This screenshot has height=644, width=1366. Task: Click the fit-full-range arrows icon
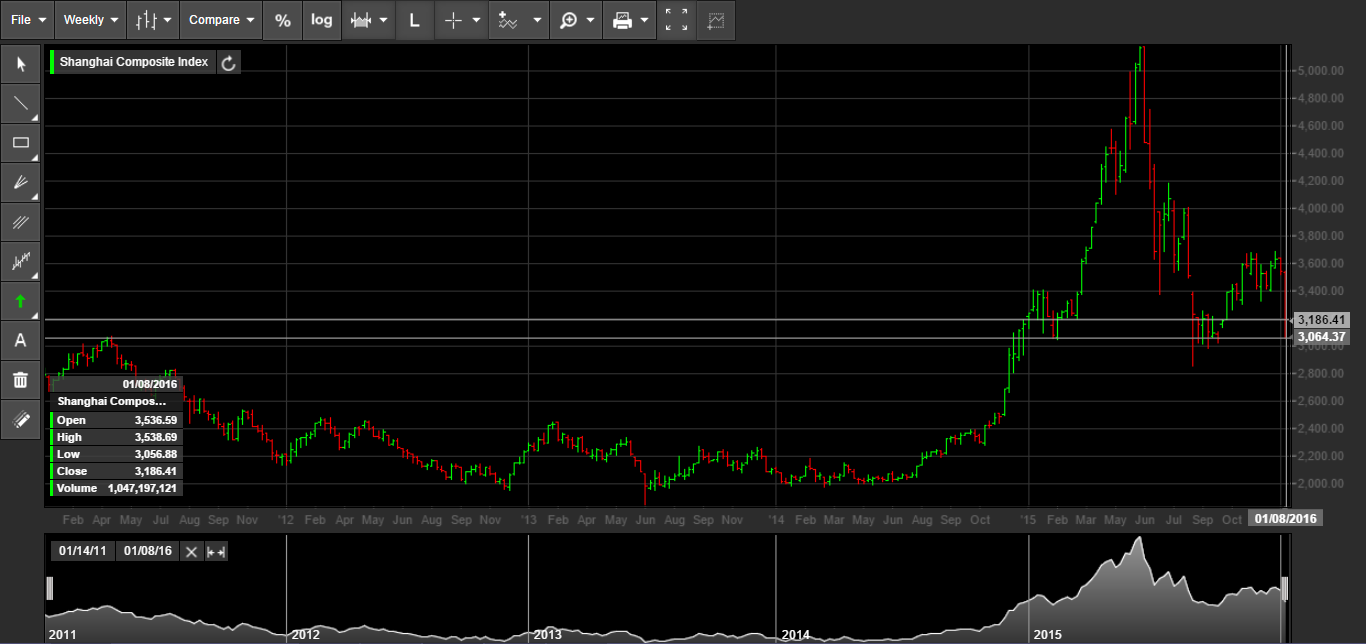click(x=216, y=551)
